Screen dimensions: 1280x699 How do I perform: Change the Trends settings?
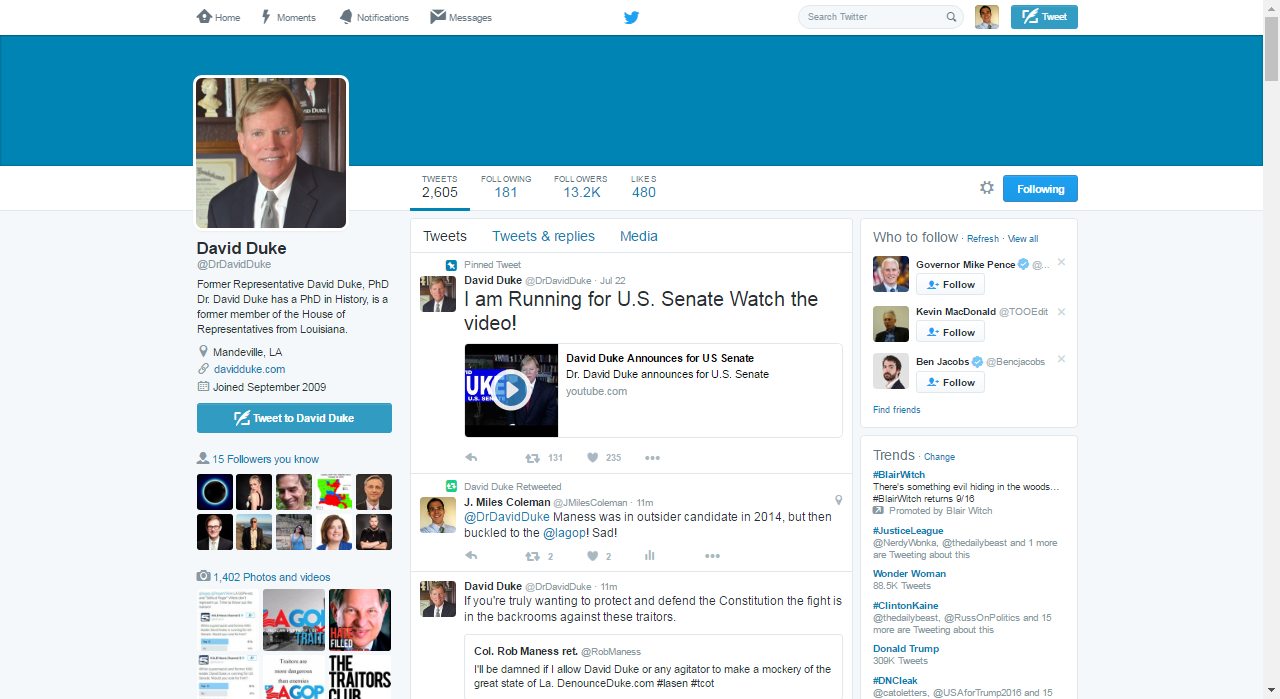[939, 457]
